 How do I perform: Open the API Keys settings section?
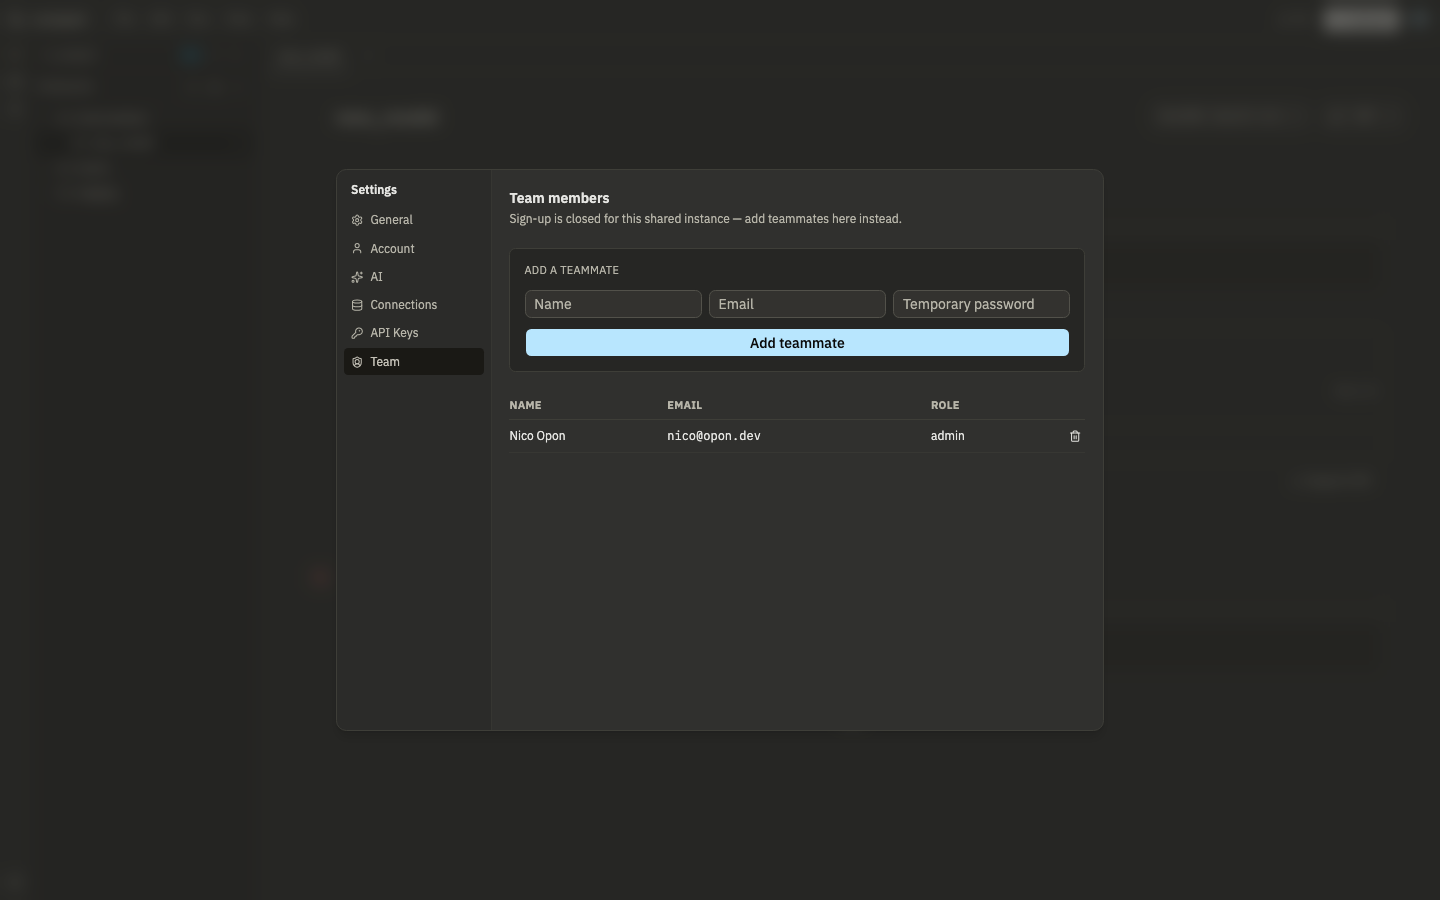414,333
